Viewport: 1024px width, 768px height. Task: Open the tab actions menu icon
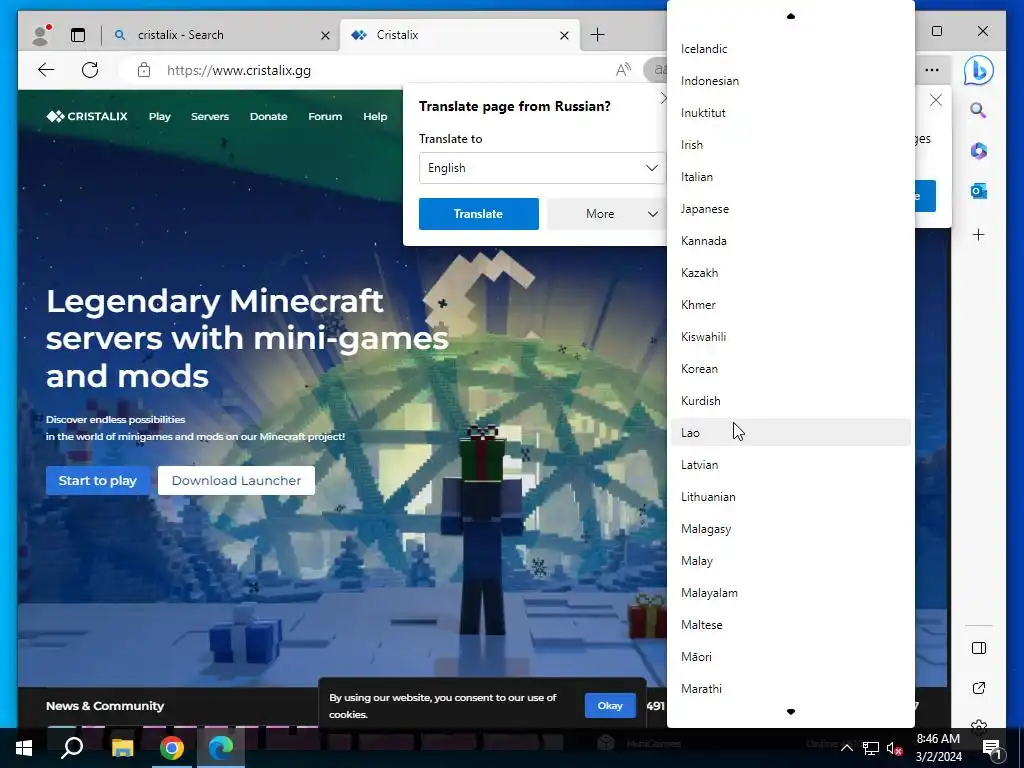click(78, 35)
